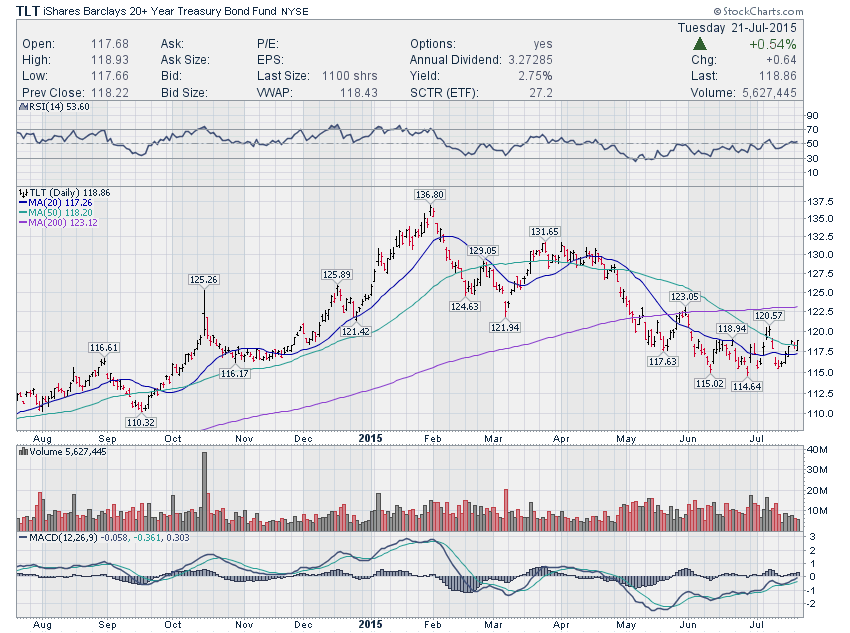Click the MA(50) 118.20 legend text
Image resolution: width=850 pixels, height=633 pixels.
tap(60, 213)
